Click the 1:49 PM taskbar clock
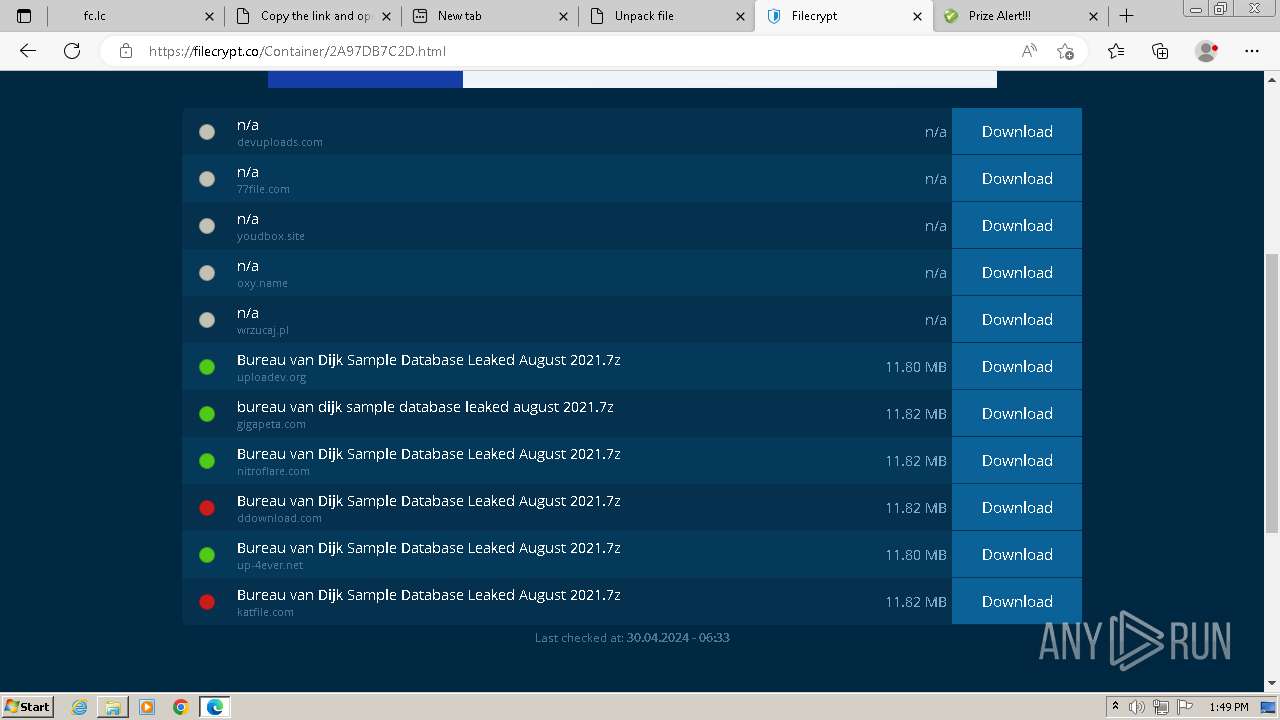 click(x=1228, y=707)
